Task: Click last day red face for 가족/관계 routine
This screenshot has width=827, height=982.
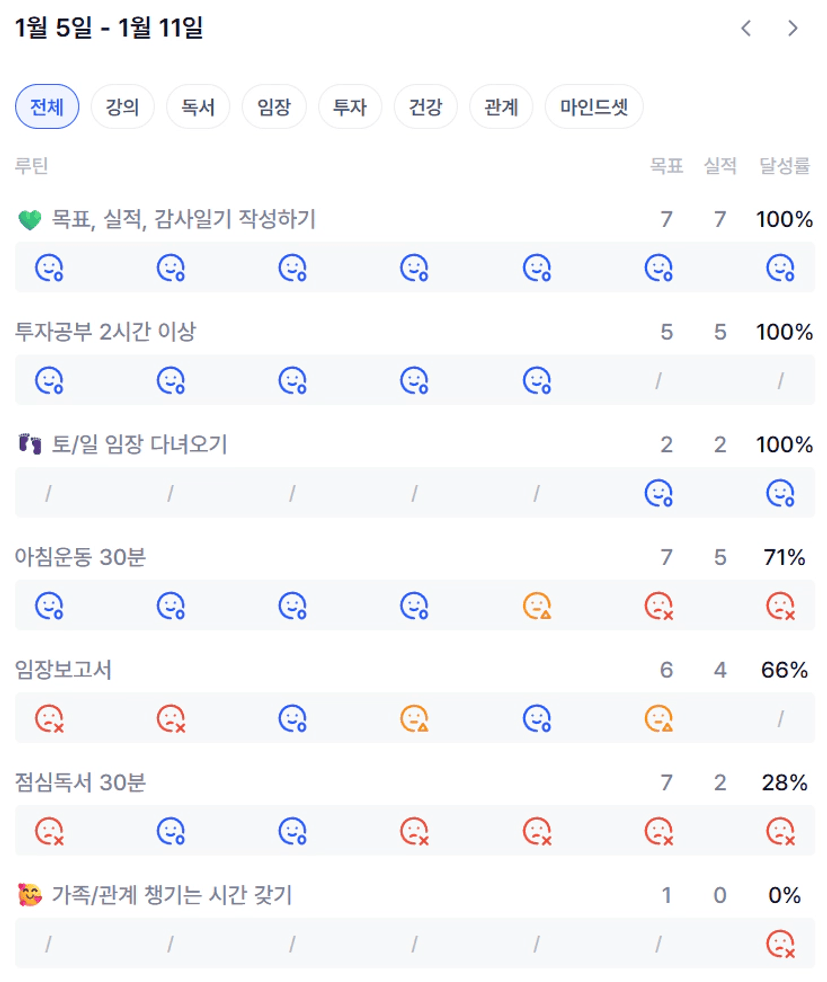Action: [x=780, y=943]
